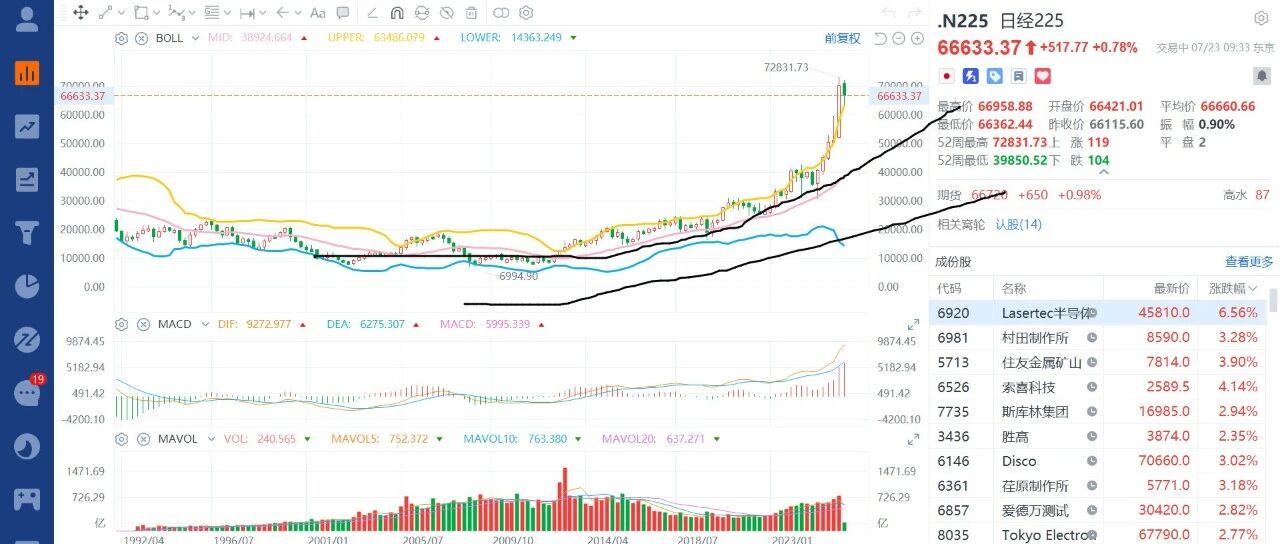
Task: Open the bar chart icon in left sidebar
Action: (x=27, y=72)
